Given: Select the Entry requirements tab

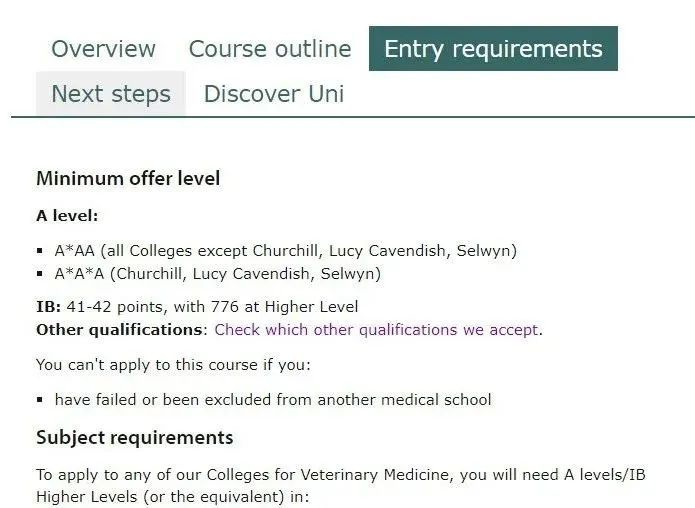Looking at the screenshot, I should coord(493,49).
